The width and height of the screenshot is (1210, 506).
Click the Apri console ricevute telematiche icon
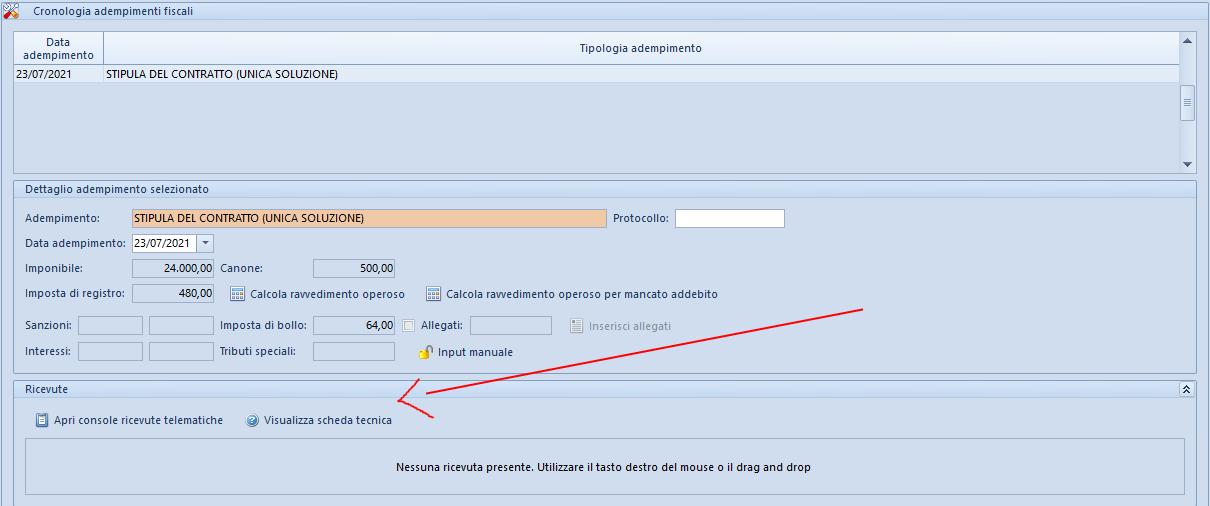point(42,420)
